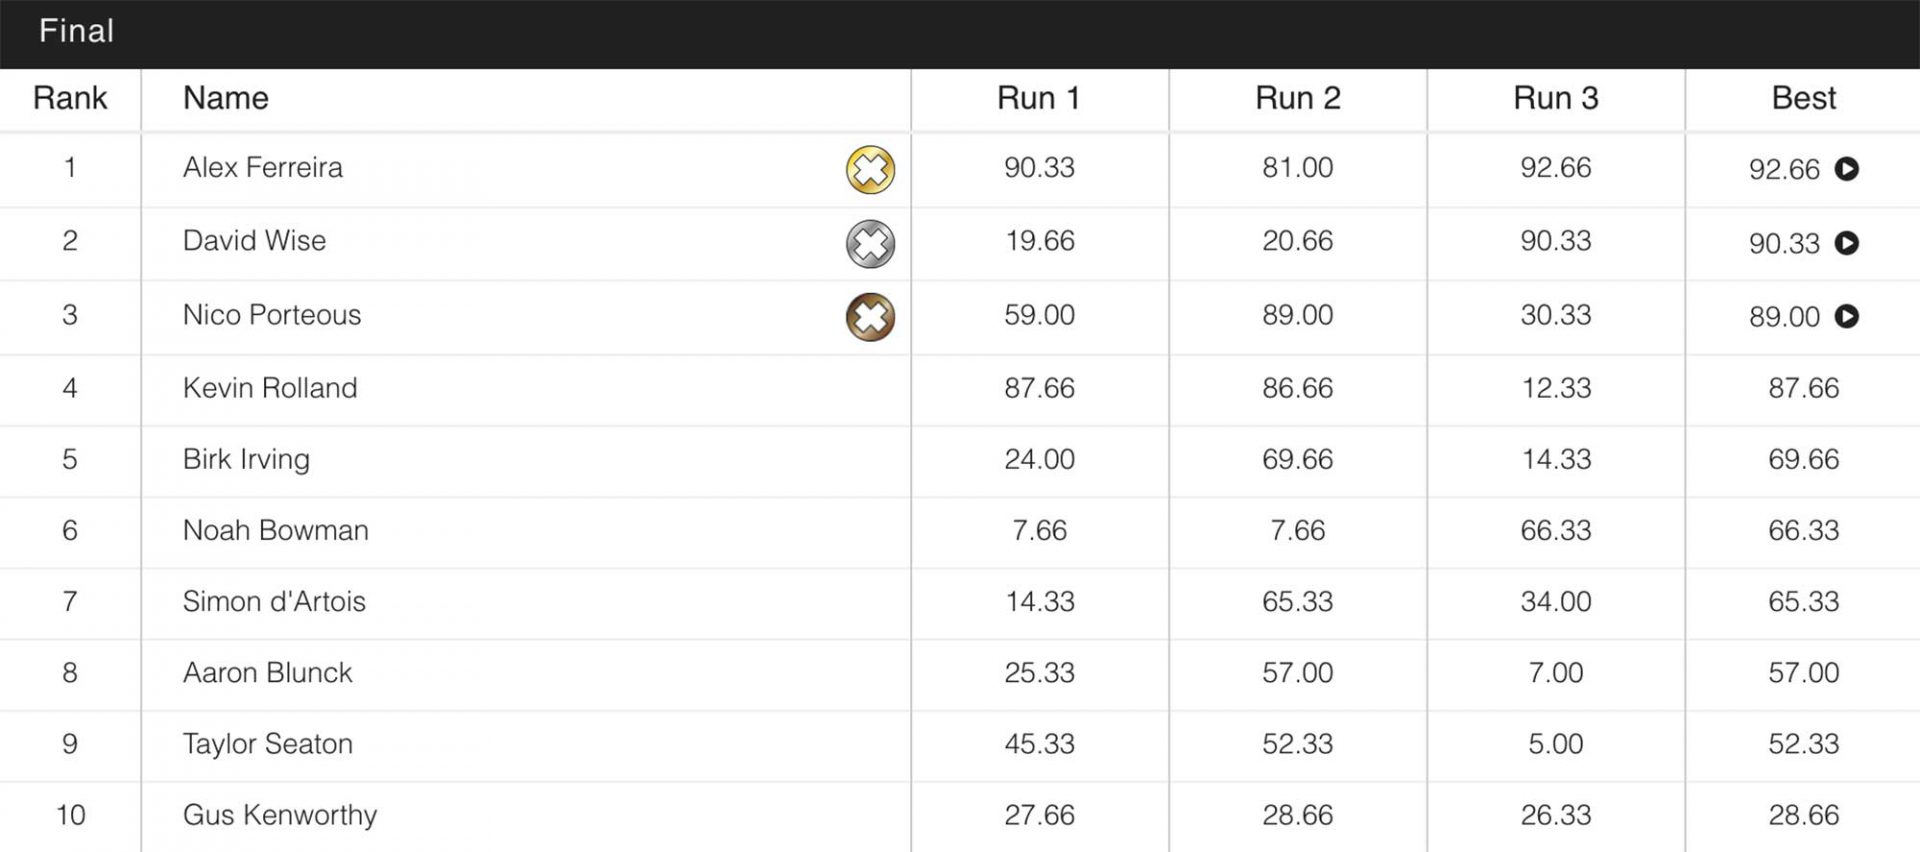Click the Run 2 column header
Screen dimensions: 1920x852
1297,98
